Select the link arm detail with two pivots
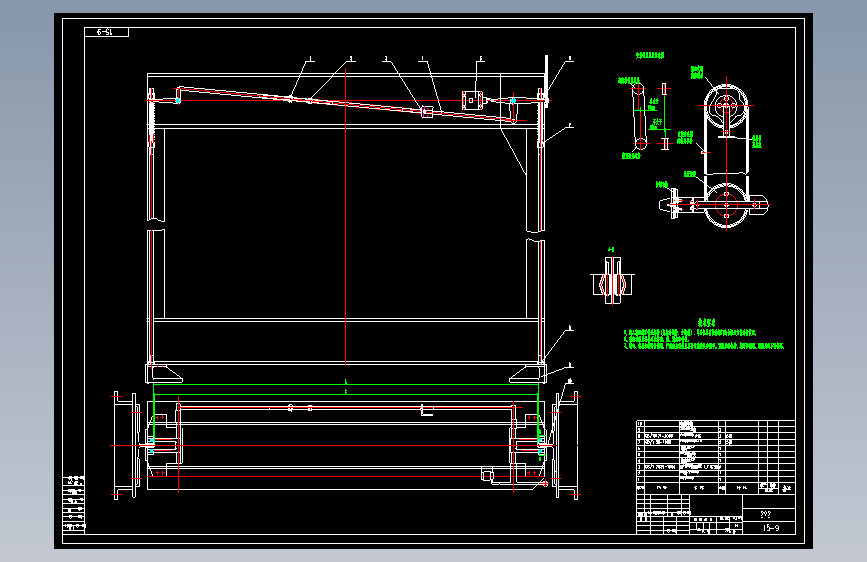Viewport: 867px width, 562px height. pos(639,116)
